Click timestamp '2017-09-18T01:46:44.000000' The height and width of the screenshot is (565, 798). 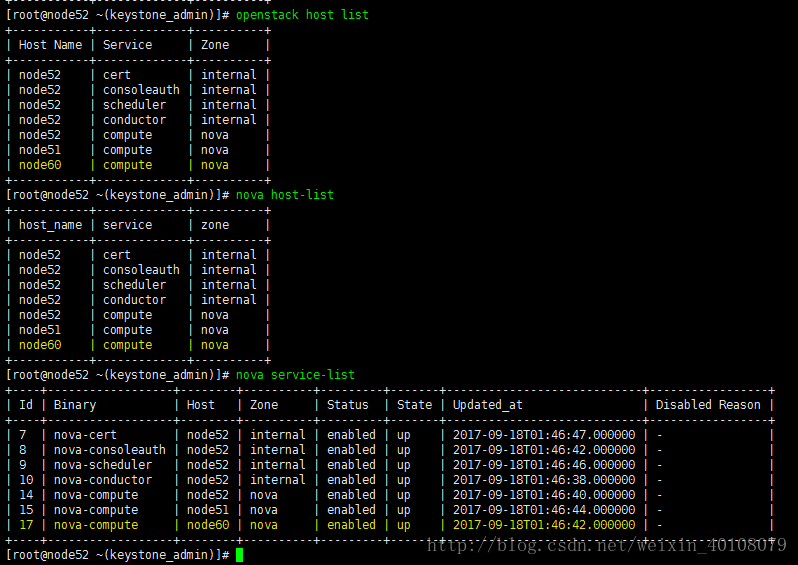[544, 510]
